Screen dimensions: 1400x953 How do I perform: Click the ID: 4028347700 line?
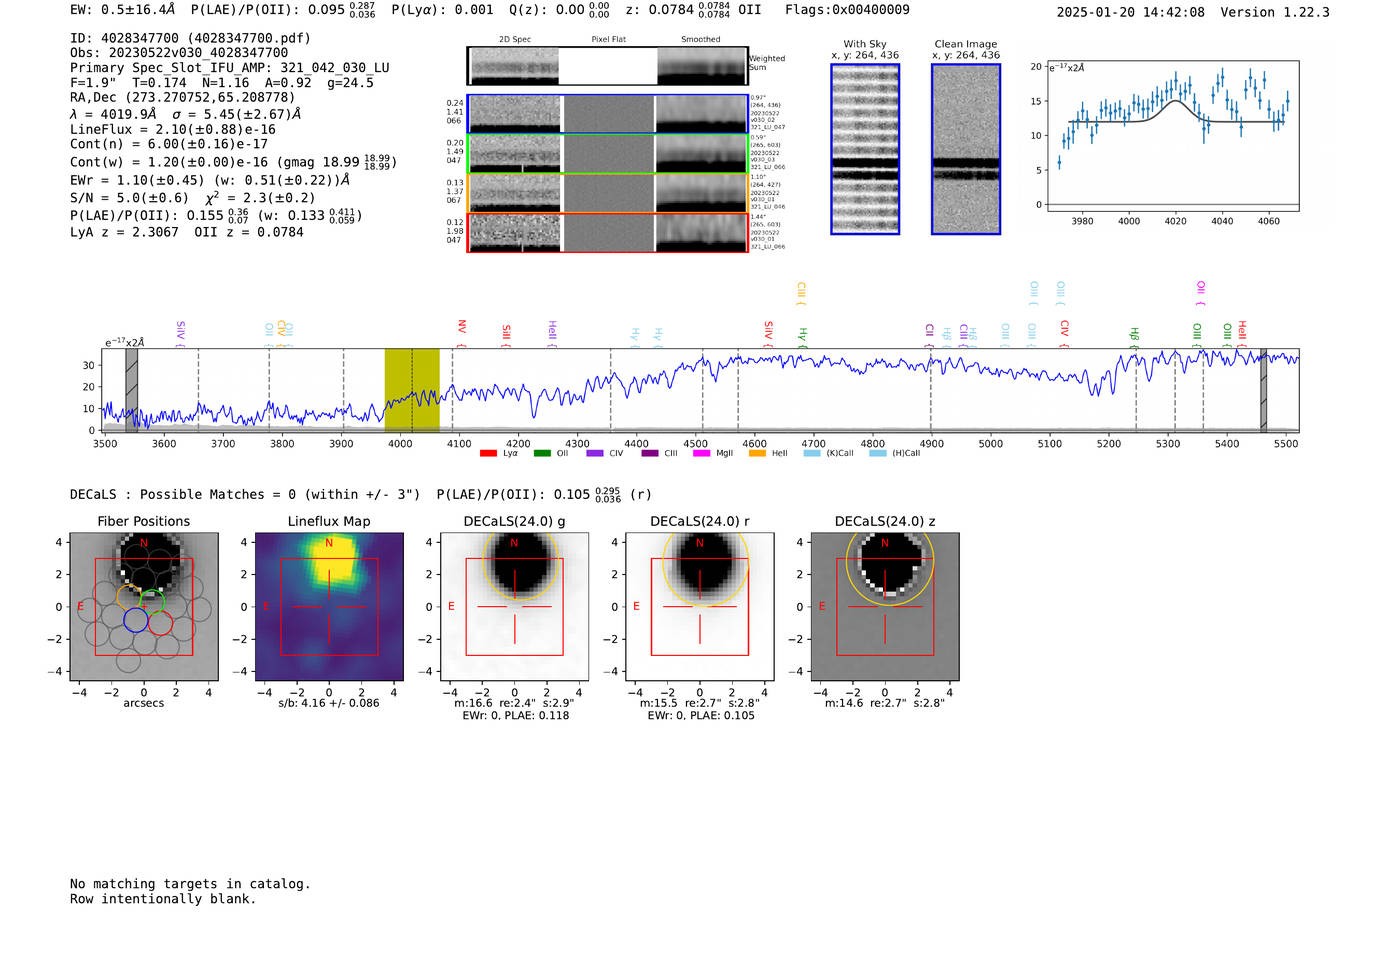coord(190,38)
